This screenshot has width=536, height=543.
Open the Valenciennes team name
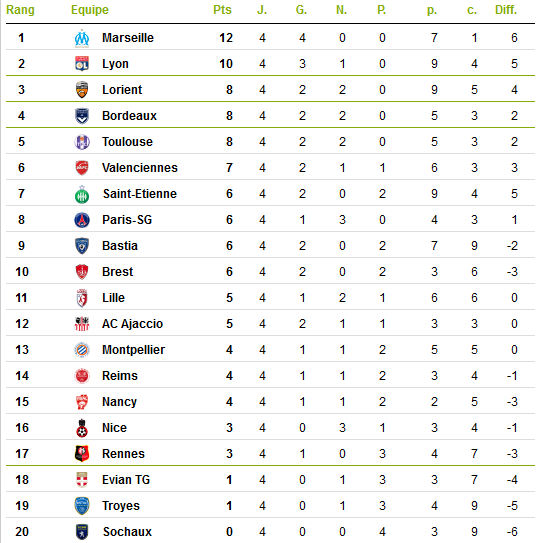(x=140, y=168)
